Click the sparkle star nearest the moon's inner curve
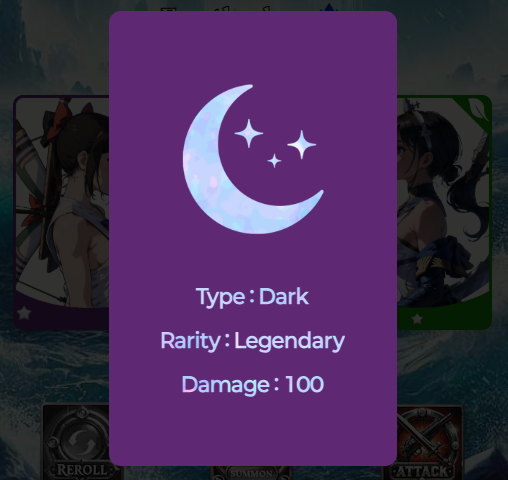 [x=249, y=133]
